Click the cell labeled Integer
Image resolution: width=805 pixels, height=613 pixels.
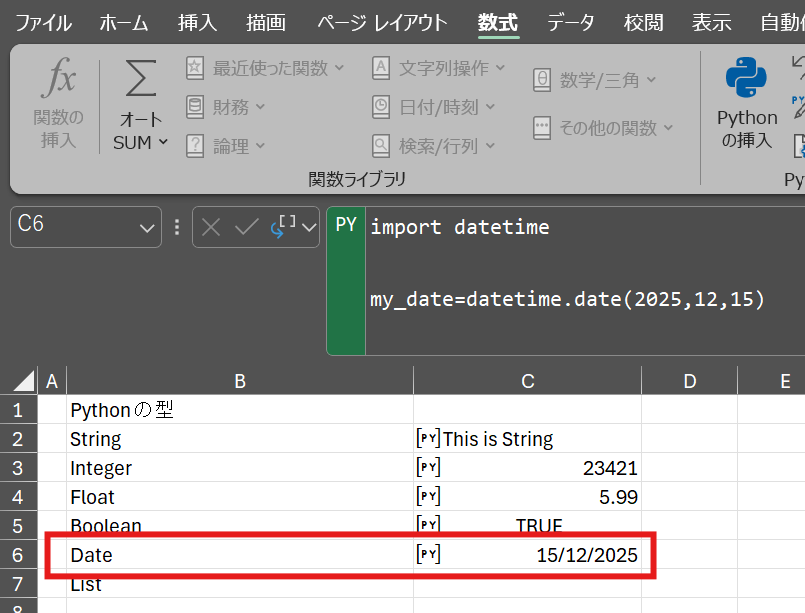click(x=240, y=468)
